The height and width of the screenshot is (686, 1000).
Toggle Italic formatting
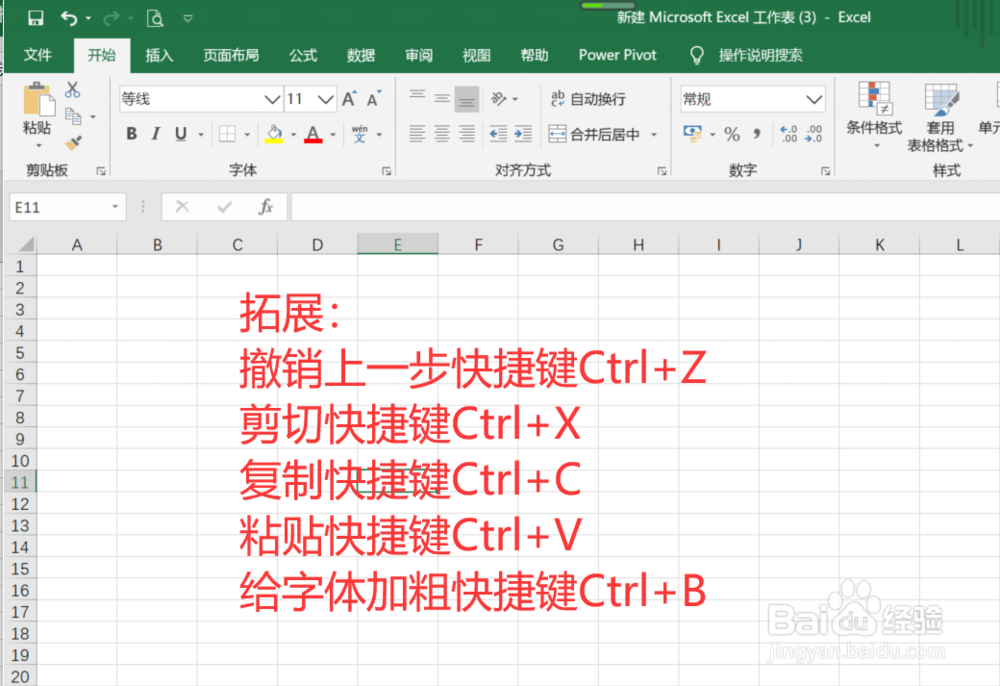(x=155, y=133)
